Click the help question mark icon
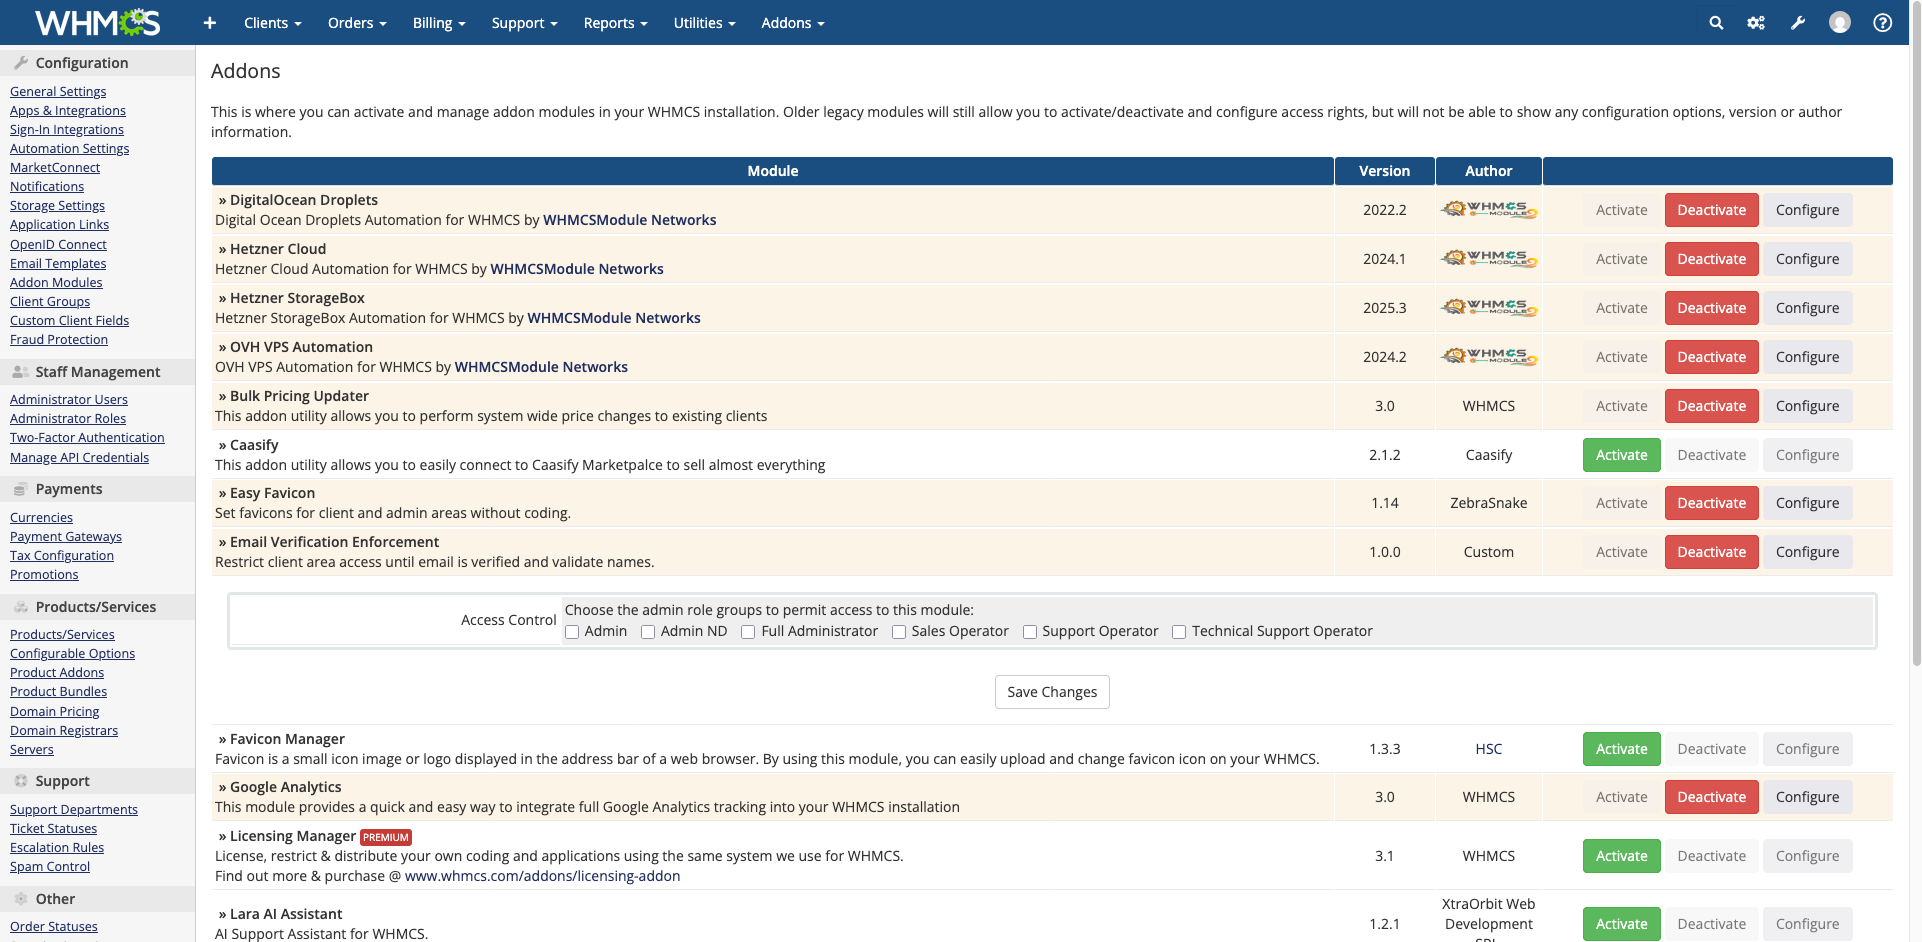Viewport: 1922px width, 942px height. click(x=1882, y=23)
